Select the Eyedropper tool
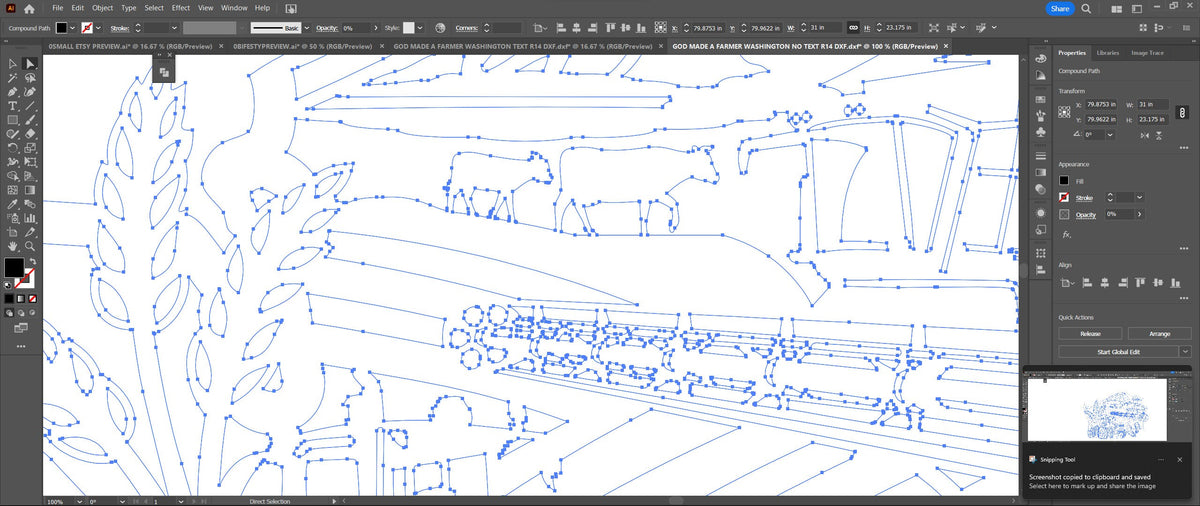This screenshot has height=506, width=1200. coord(12,204)
